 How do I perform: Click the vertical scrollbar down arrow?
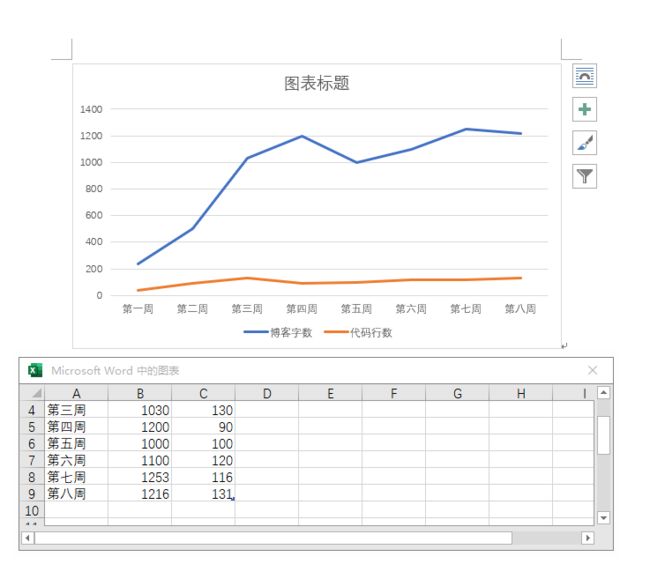click(x=604, y=518)
